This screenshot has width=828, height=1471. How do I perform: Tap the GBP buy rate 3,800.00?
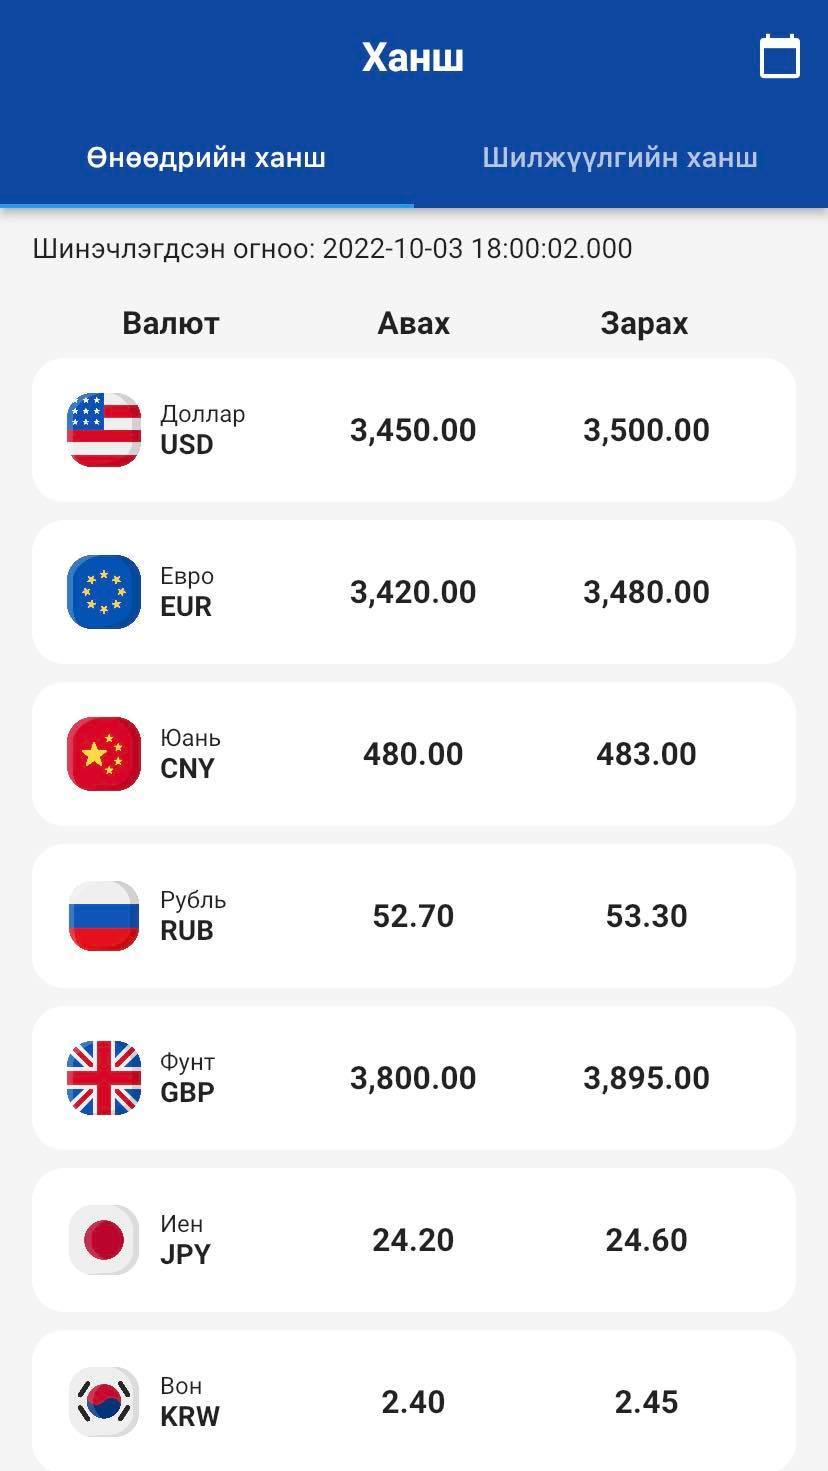[413, 1078]
